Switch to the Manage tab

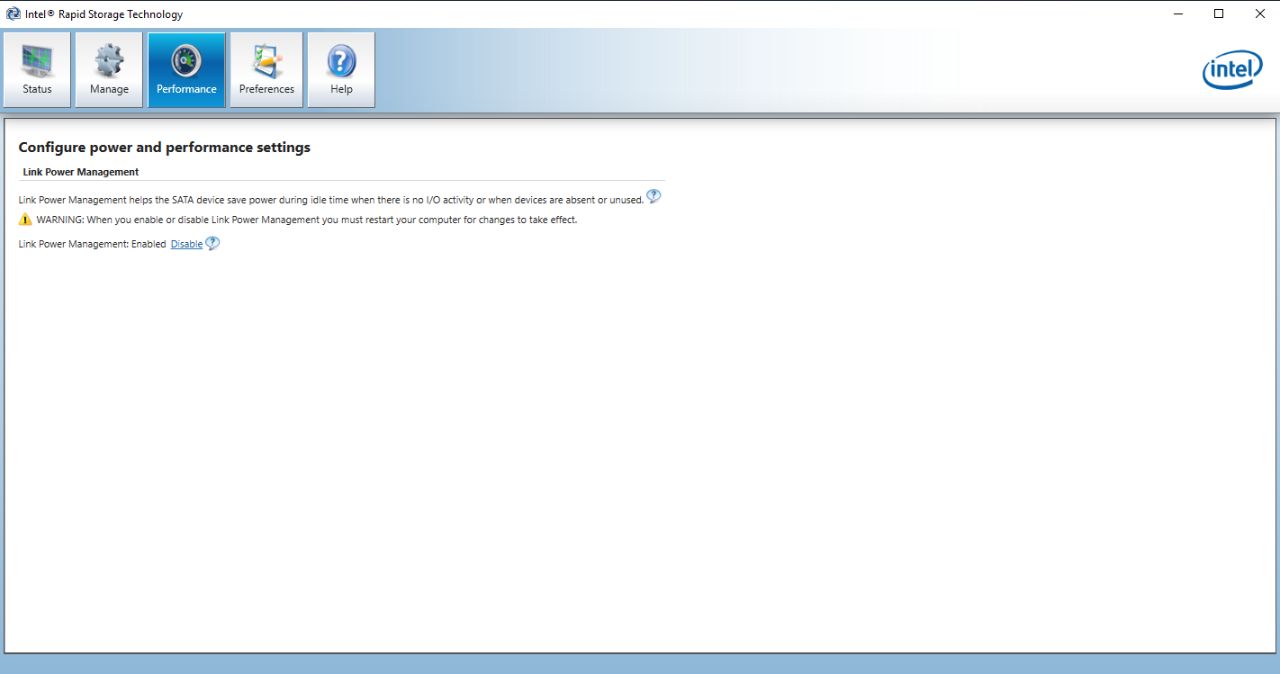109,69
